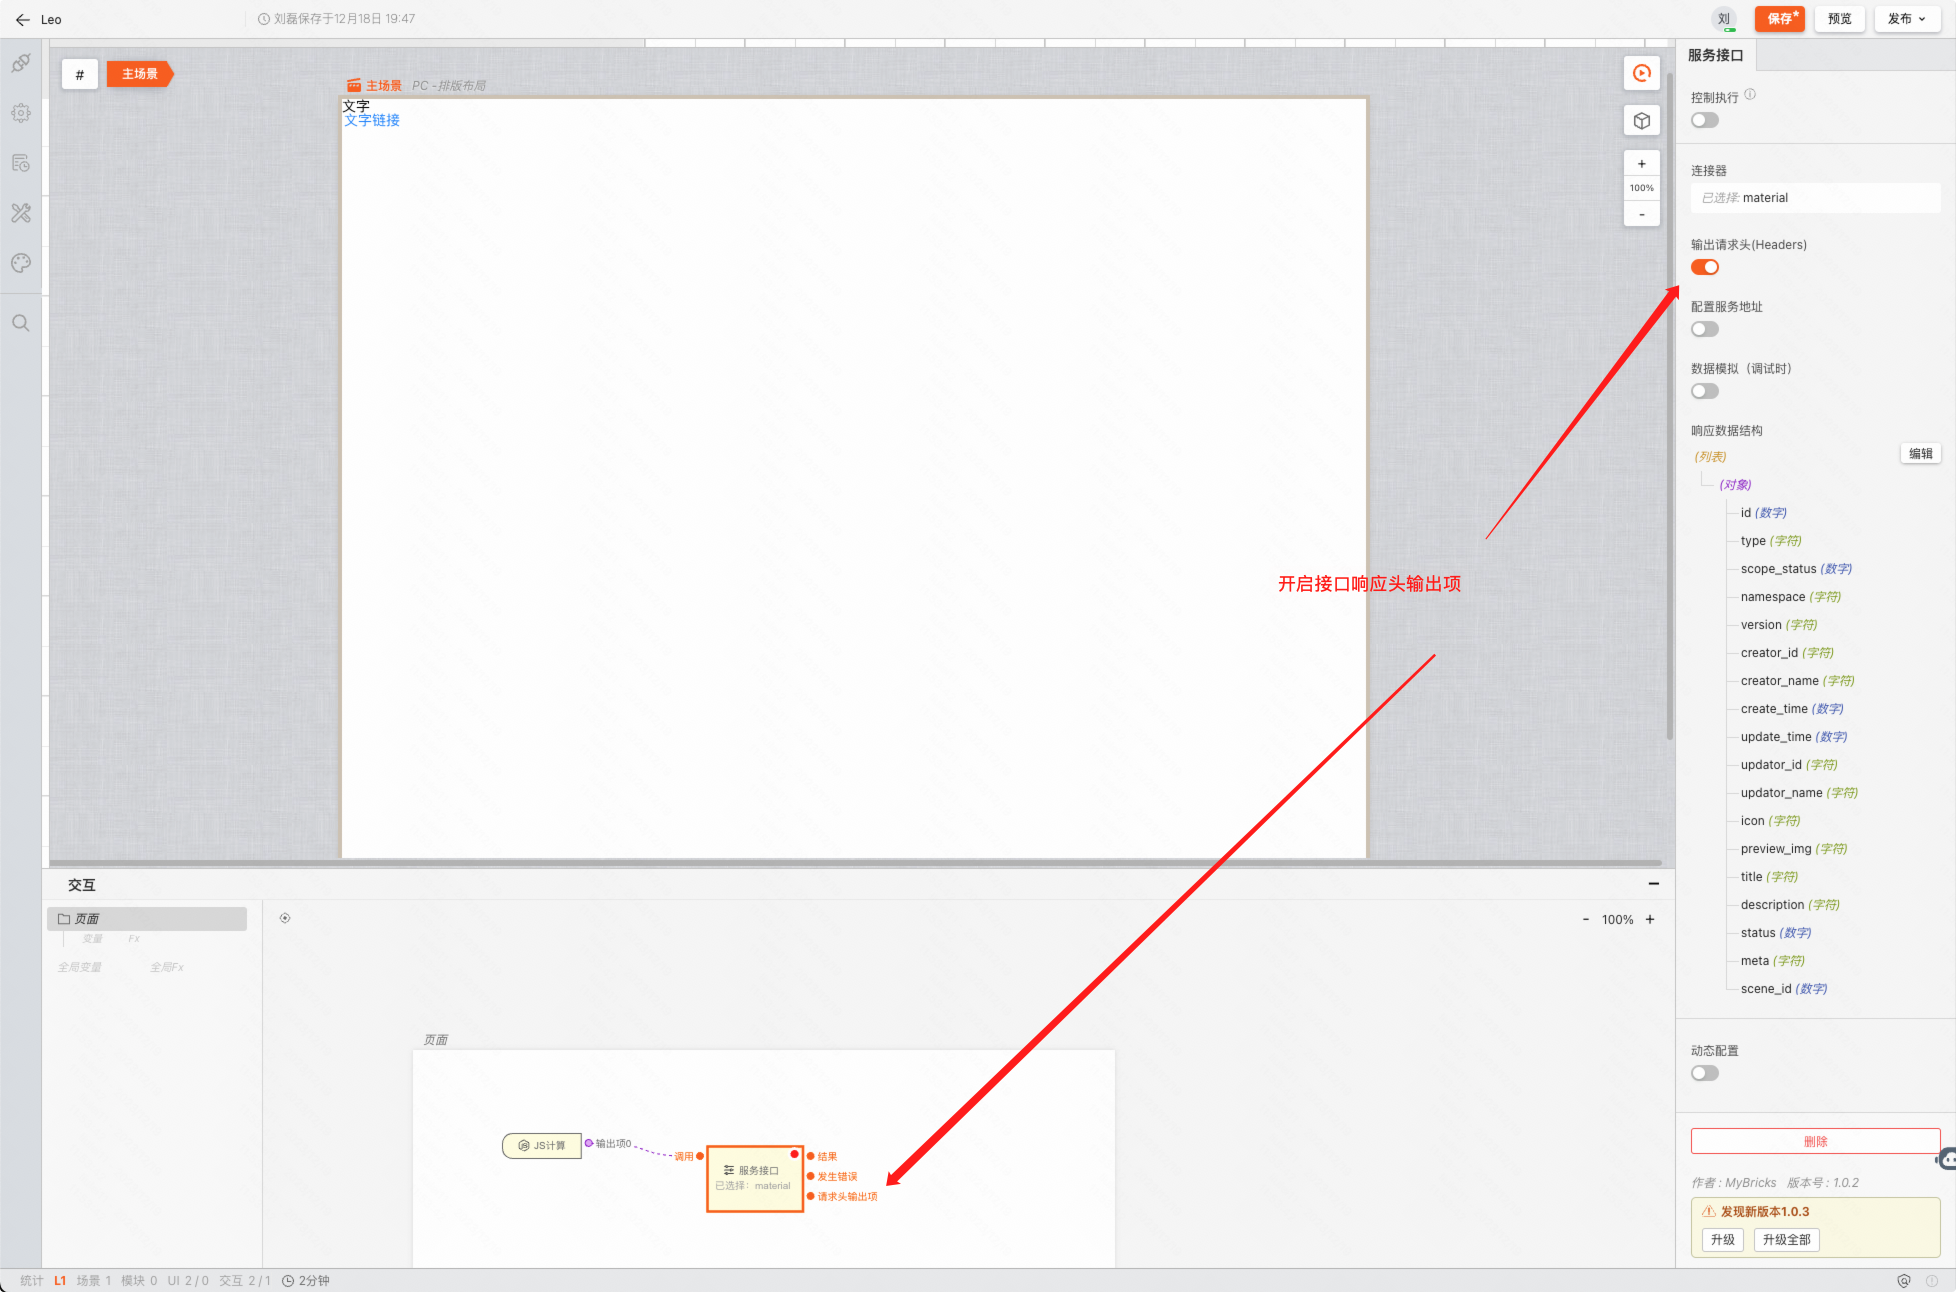Toggle the 数据模拟 debugging switch

(x=1705, y=391)
